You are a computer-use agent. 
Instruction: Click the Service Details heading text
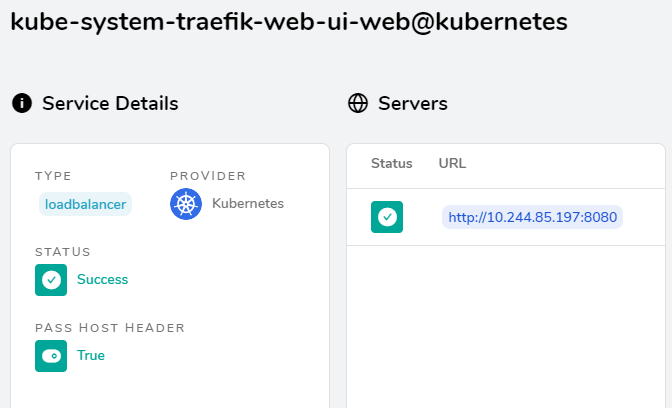click(x=110, y=103)
